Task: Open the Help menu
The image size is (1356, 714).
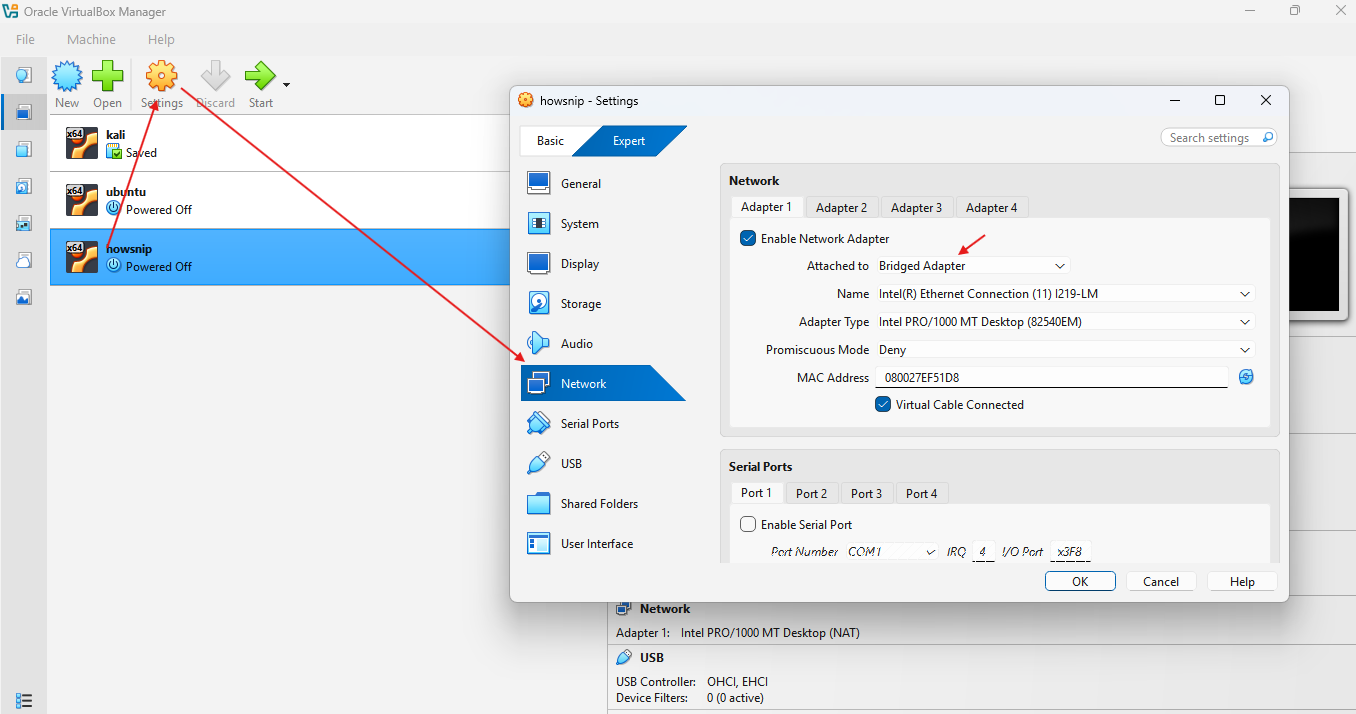Action: pos(161,40)
